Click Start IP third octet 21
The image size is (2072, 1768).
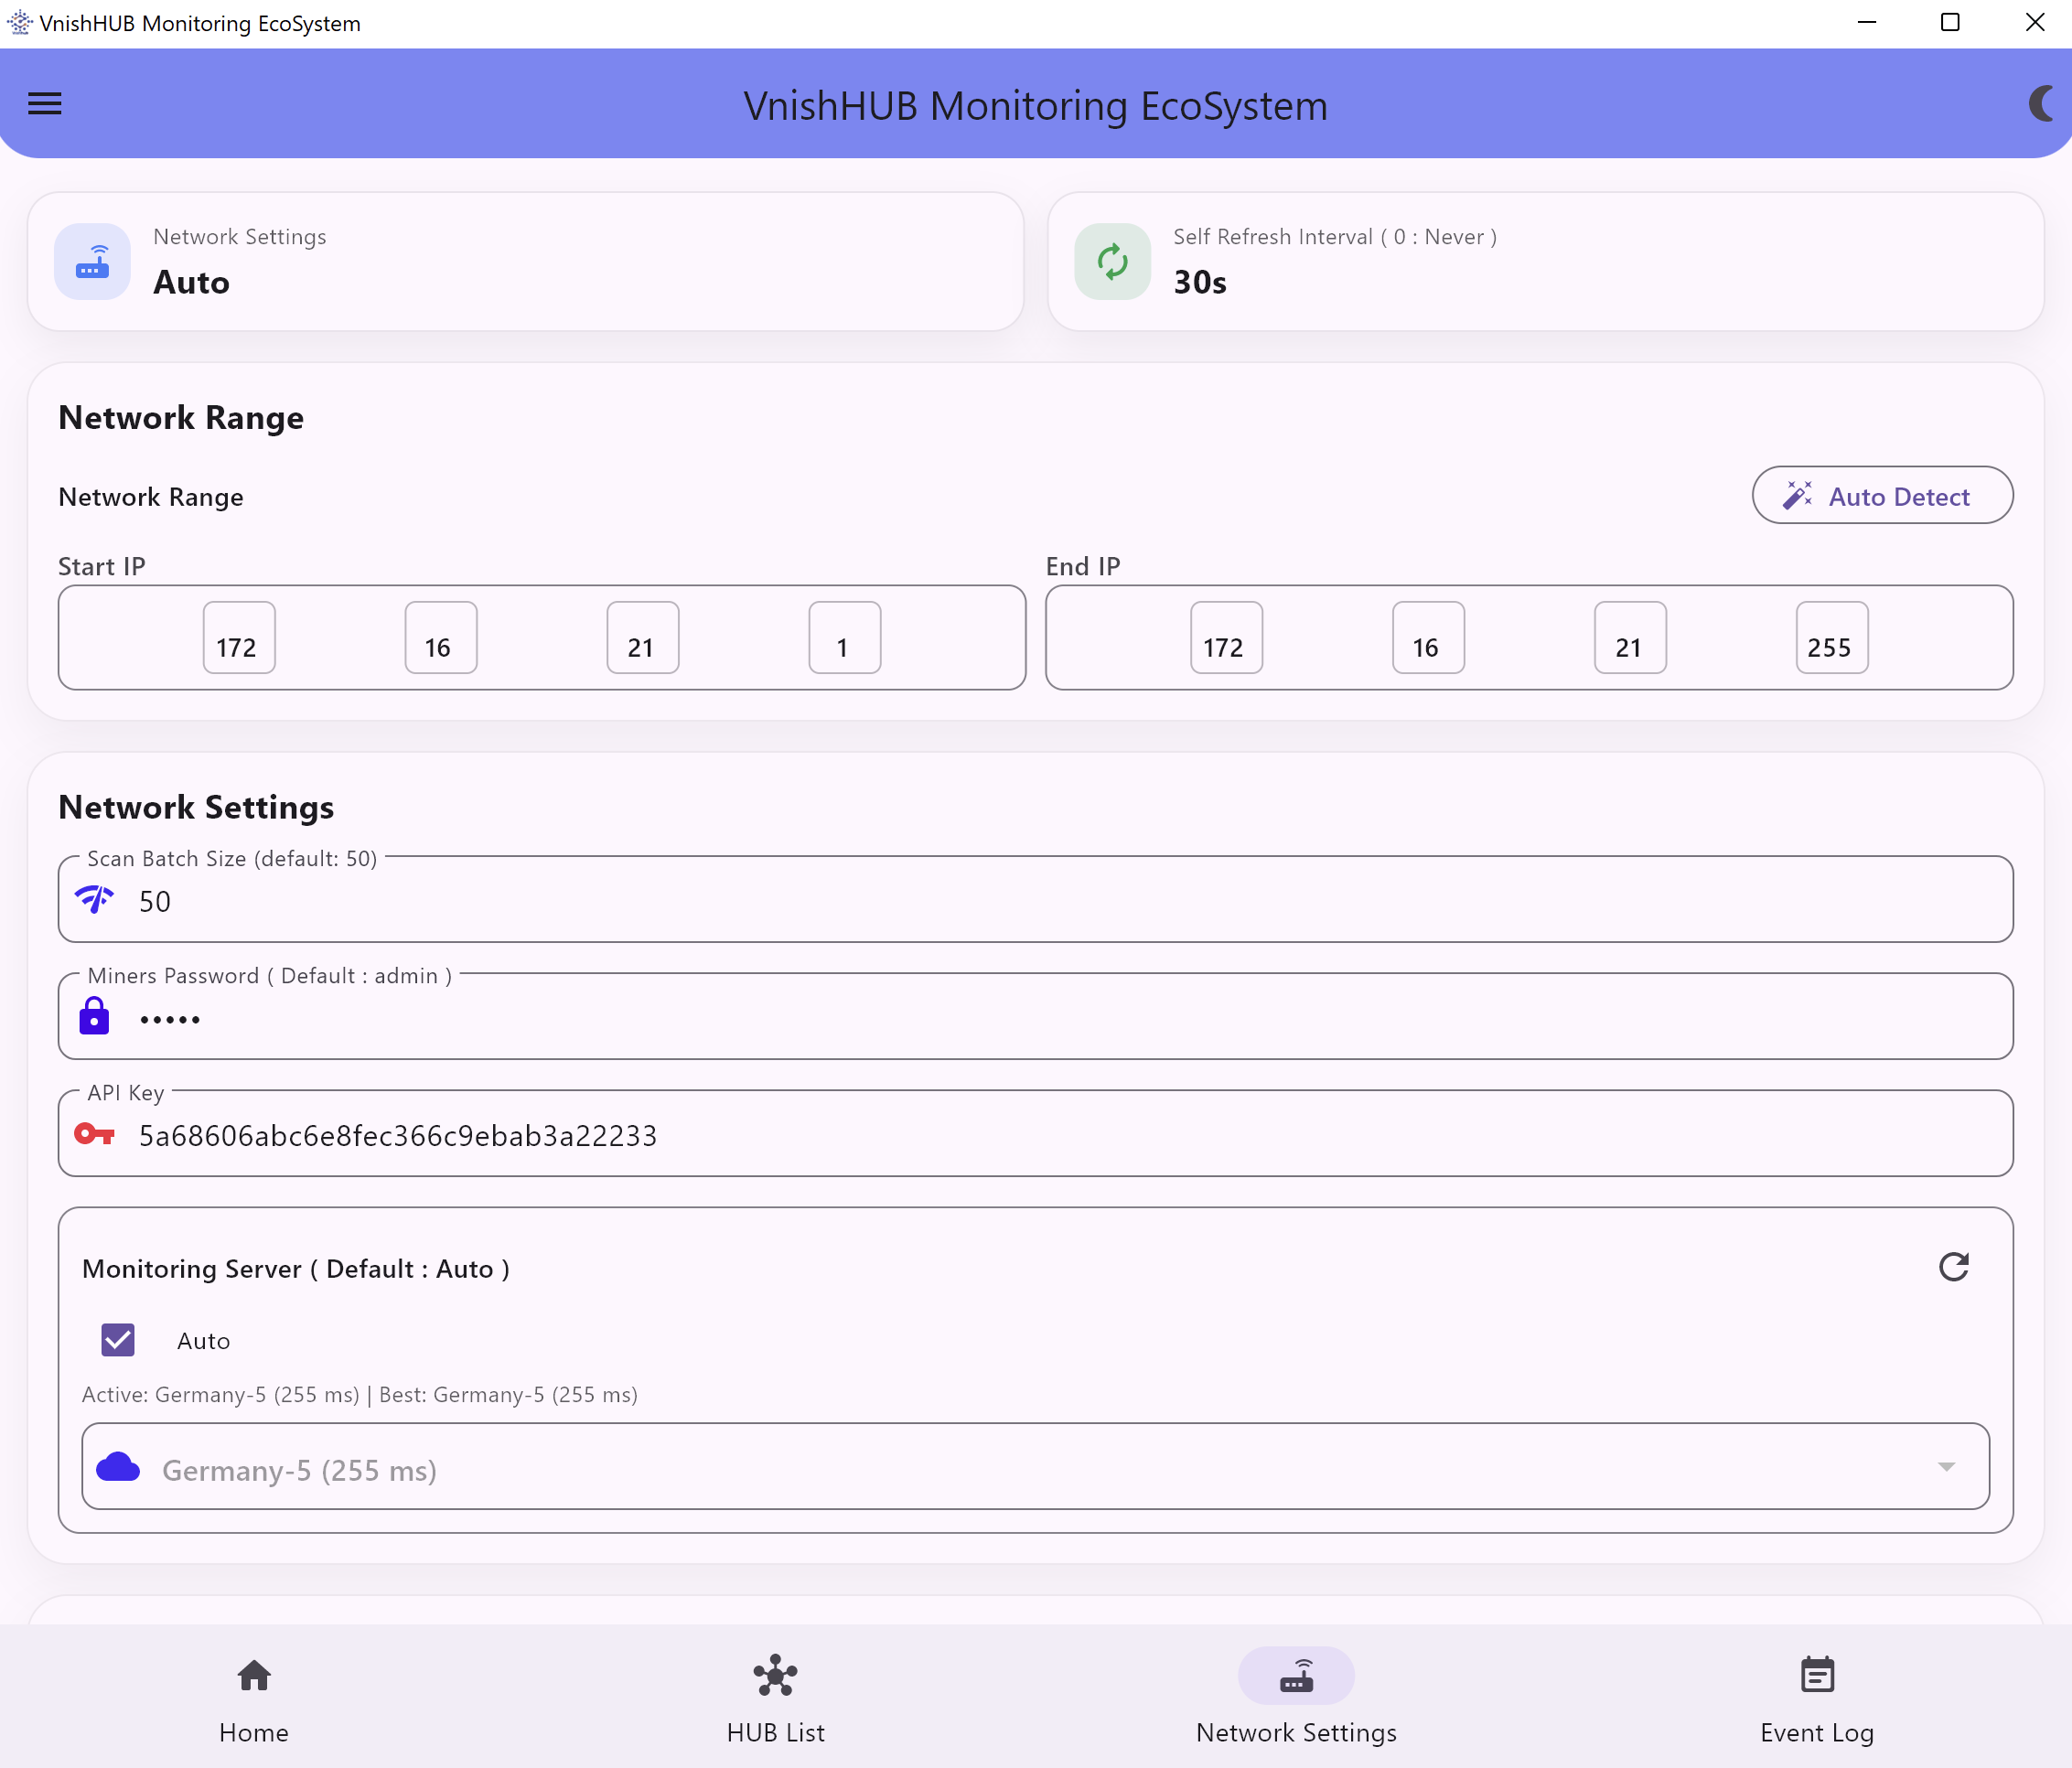pyautogui.click(x=643, y=638)
